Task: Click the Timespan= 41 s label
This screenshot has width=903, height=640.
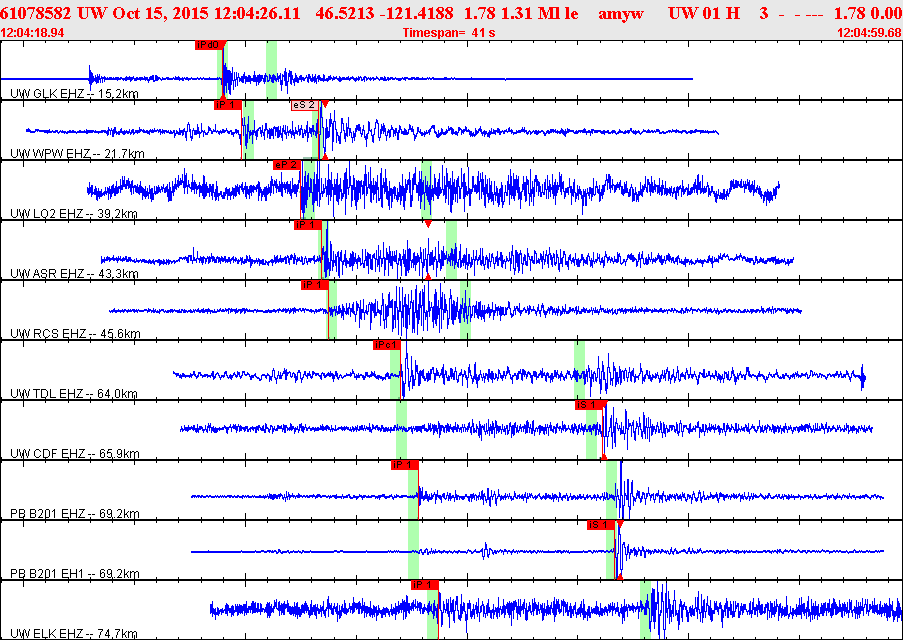Action: pos(449,33)
